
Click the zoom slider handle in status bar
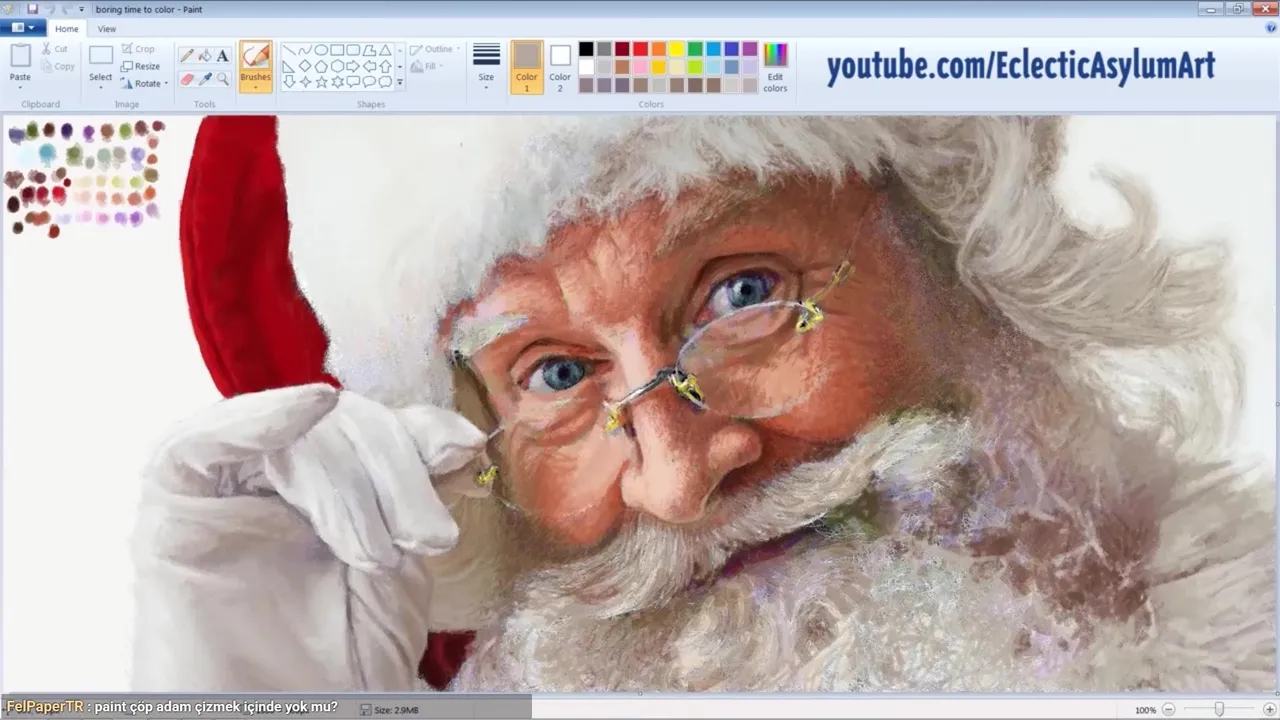[x=1219, y=709]
